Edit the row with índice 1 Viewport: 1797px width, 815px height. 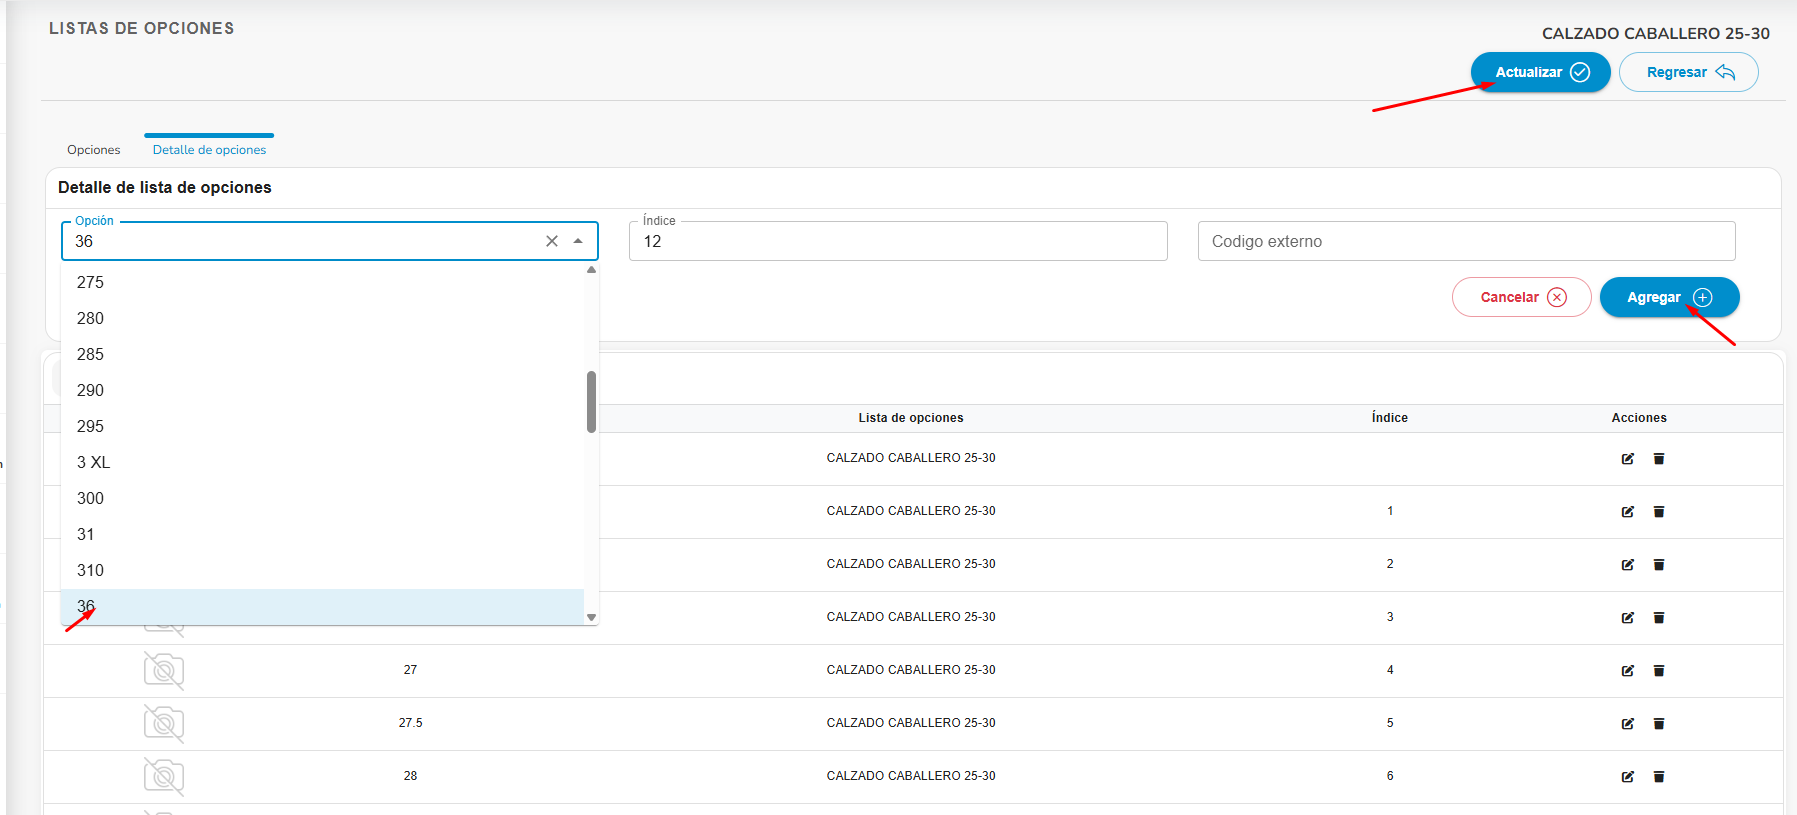coord(1628,512)
